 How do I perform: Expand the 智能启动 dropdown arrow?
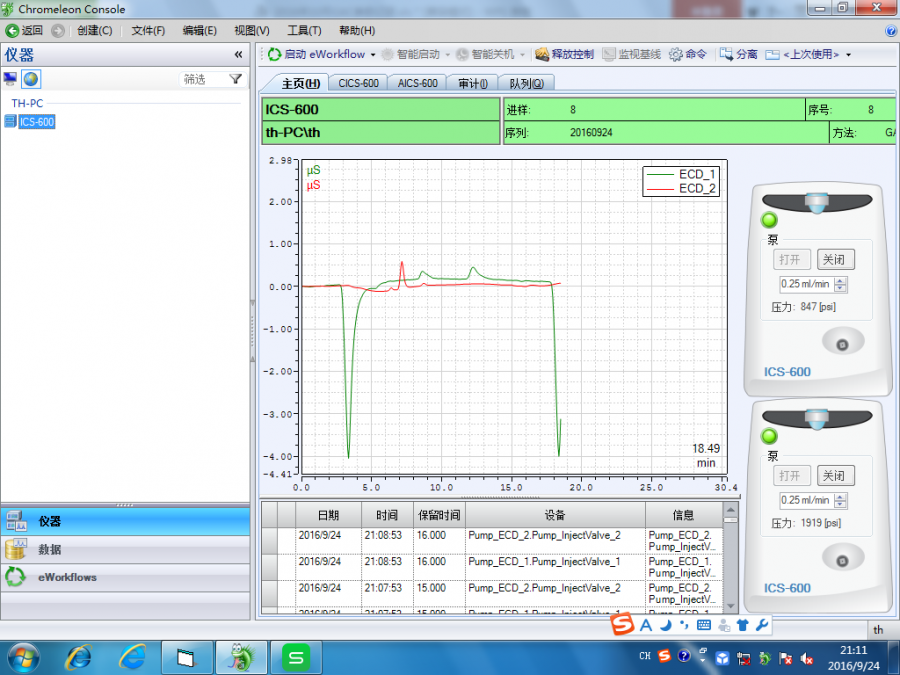[x=448, y=55]
